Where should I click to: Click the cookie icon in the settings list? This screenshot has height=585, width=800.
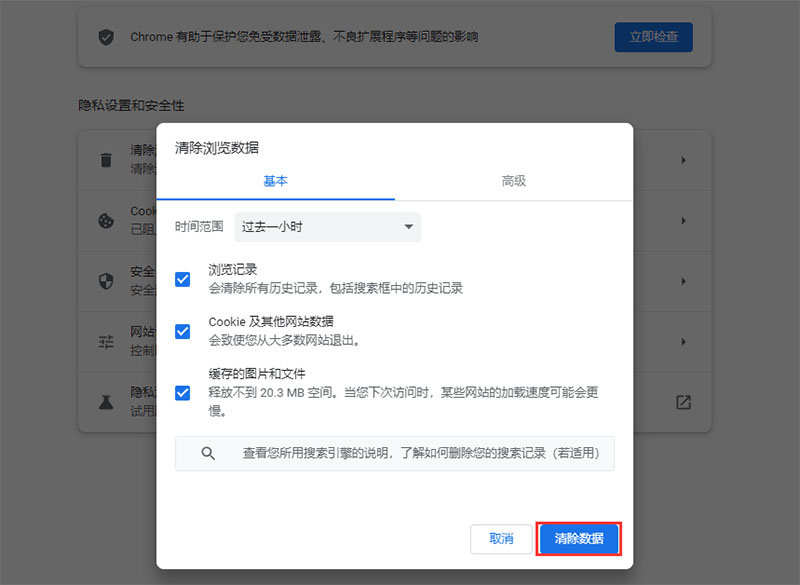click(x=107, y=221)
